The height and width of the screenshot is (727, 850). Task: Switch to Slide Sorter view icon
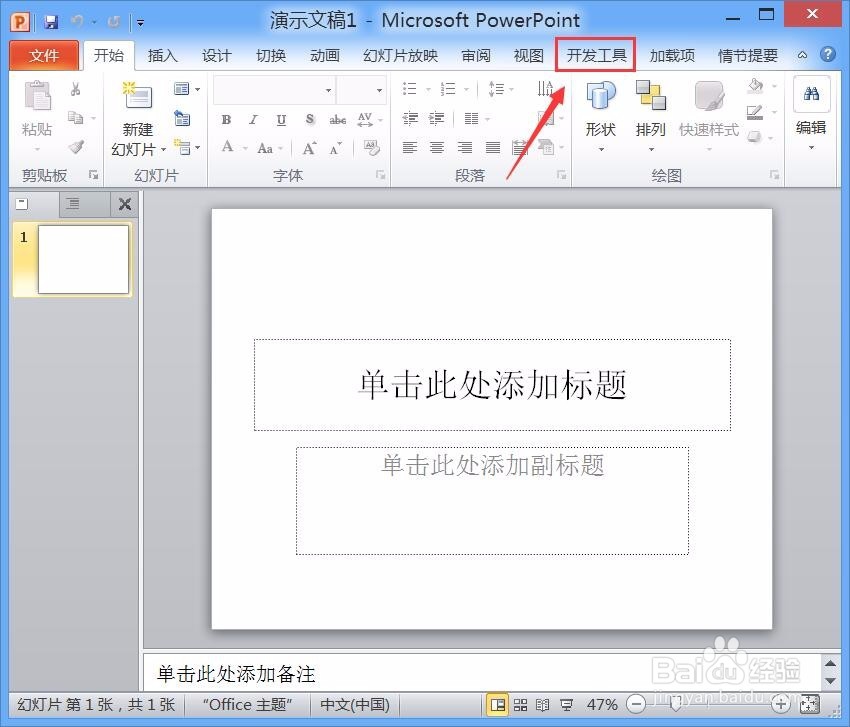click(521, 703)
